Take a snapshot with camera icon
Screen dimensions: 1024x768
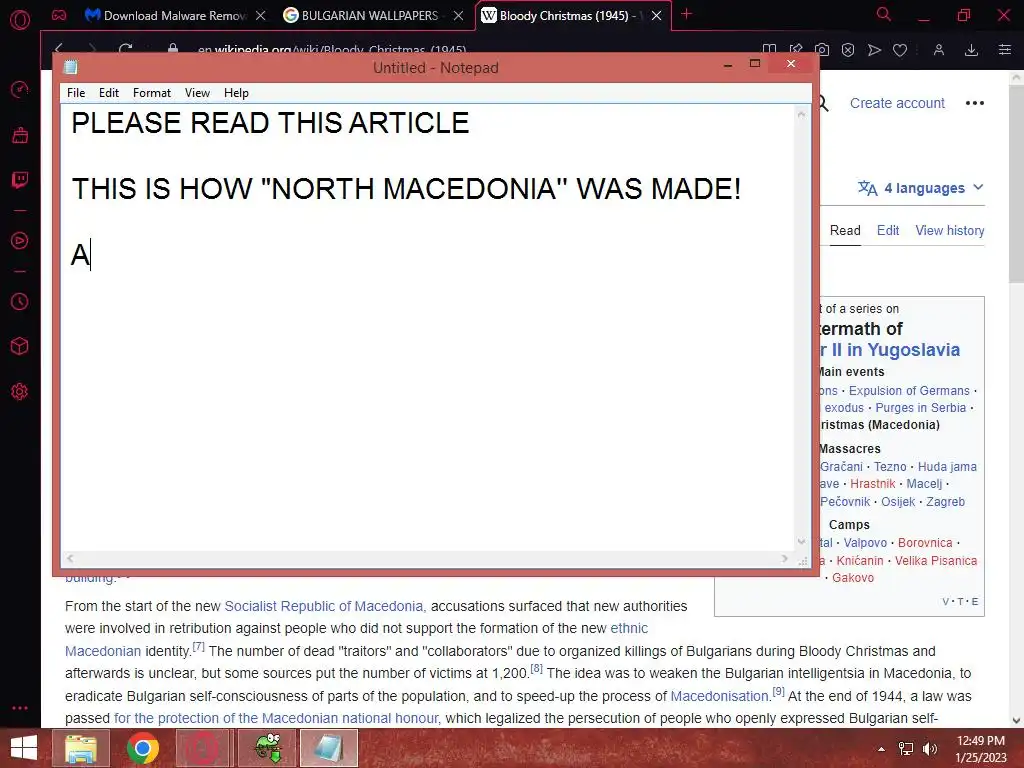822,50
